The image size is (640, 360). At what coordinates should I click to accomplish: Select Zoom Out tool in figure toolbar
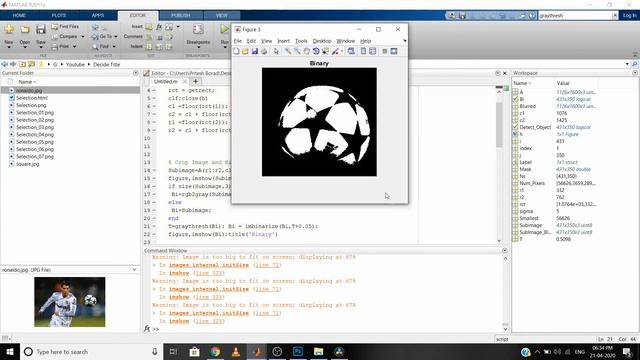pyautogui.click(x=297, y=51)
